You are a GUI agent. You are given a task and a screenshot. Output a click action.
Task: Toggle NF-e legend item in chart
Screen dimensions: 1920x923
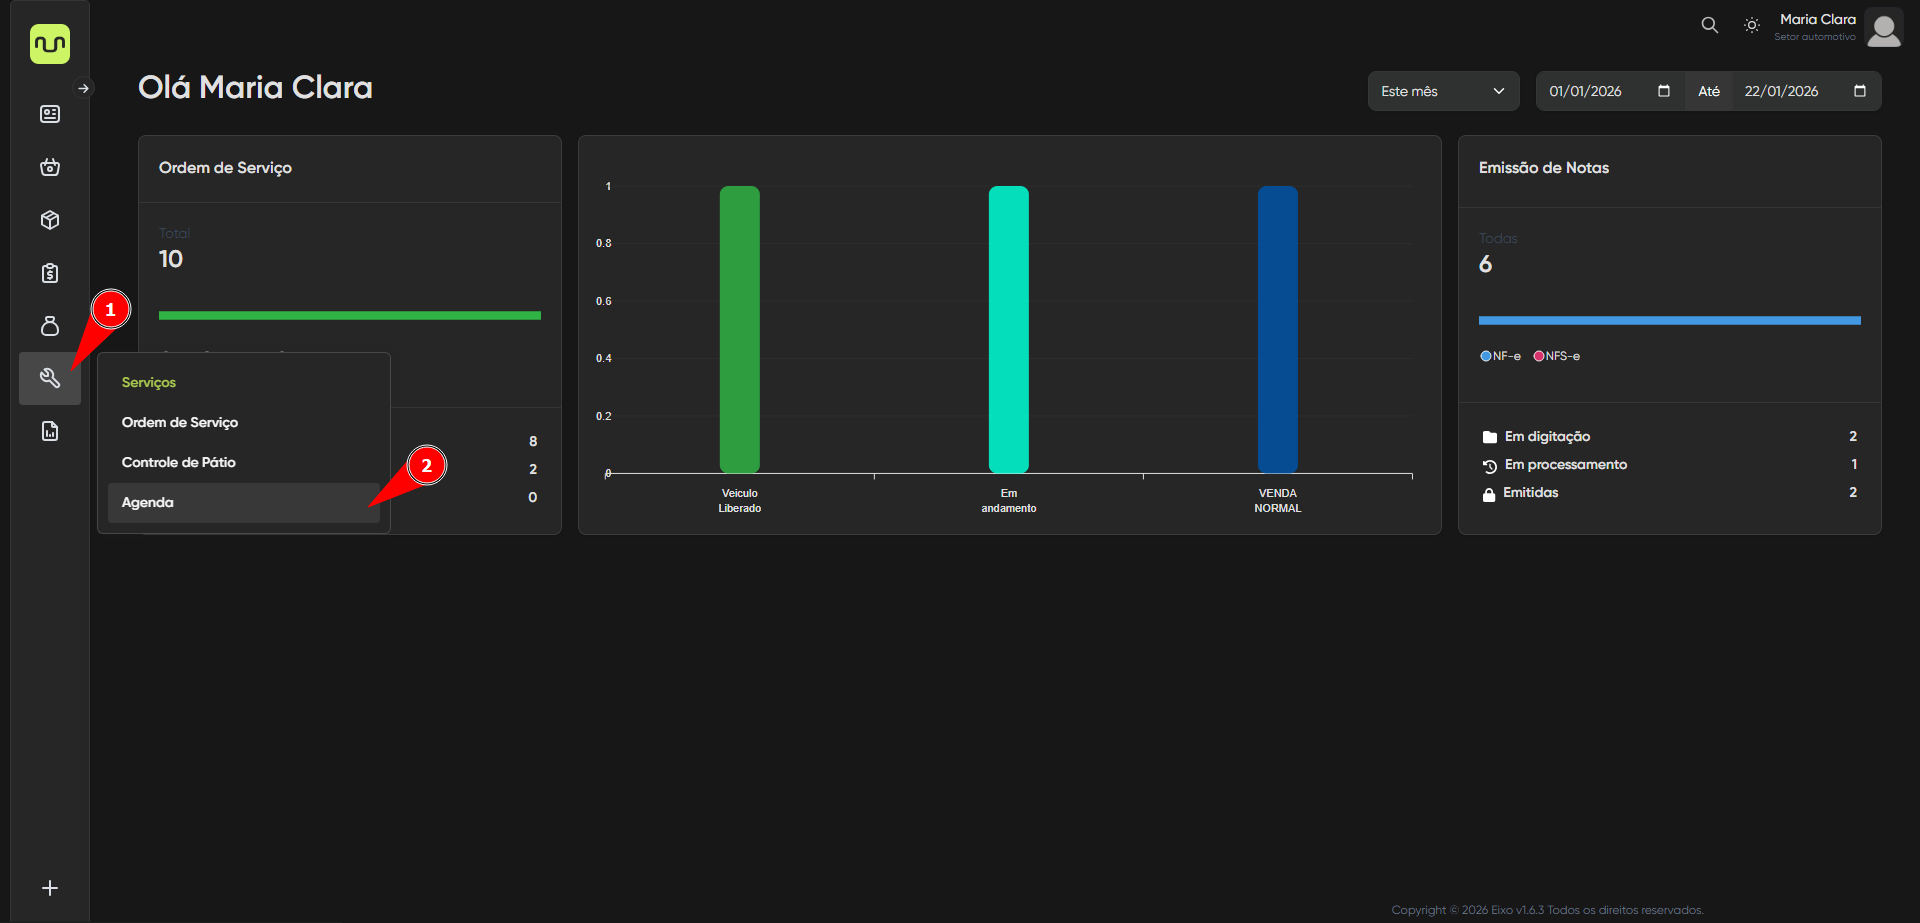tap(1500, 356)
